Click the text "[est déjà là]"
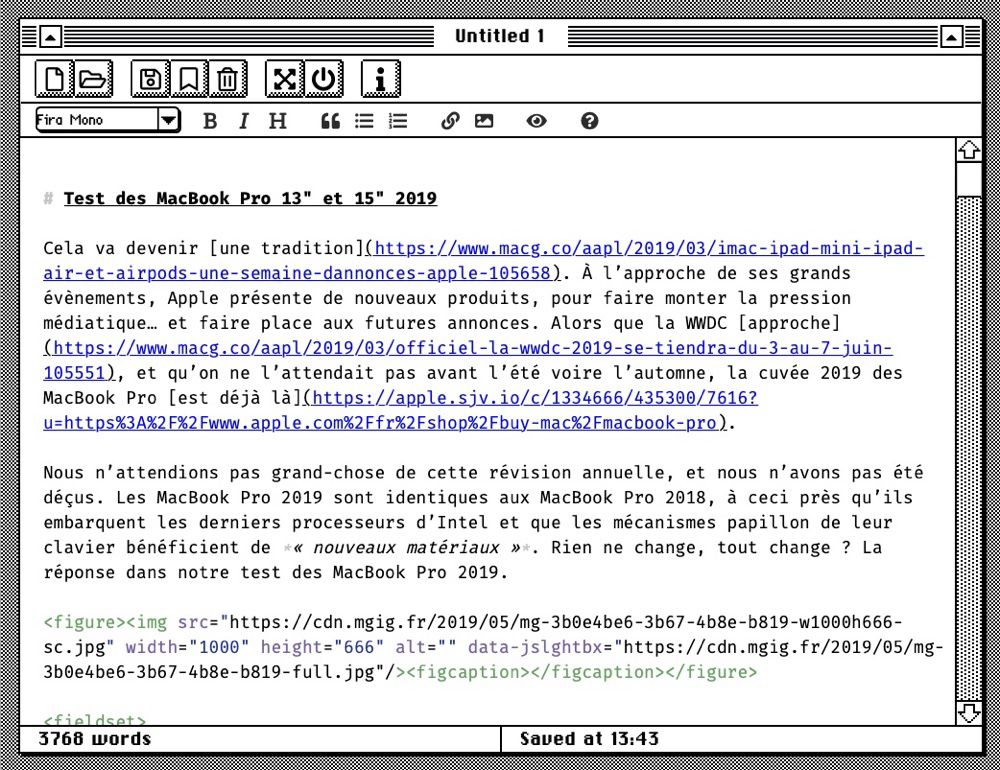The height and width of the screenshot is (770, 1000). click(235, 397)
